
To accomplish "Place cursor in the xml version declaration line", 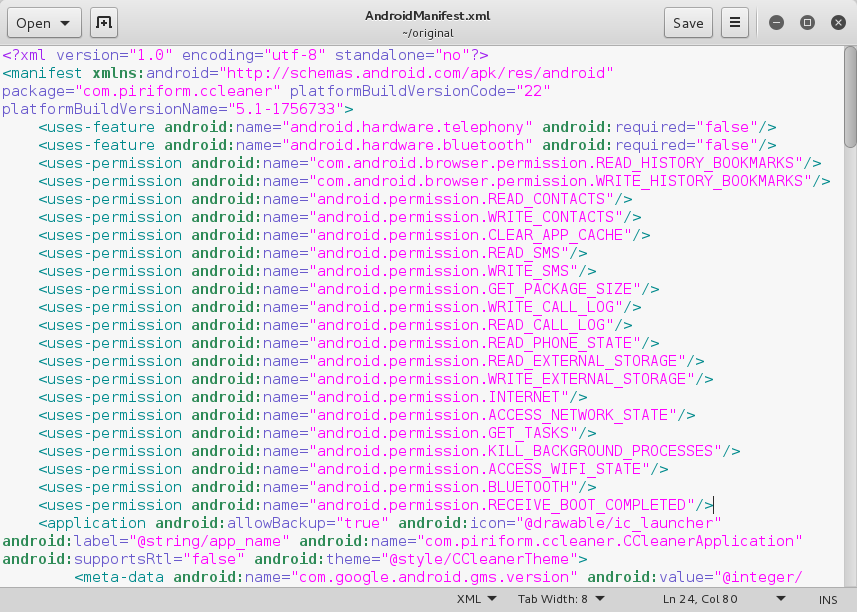I will pos(245,55).
